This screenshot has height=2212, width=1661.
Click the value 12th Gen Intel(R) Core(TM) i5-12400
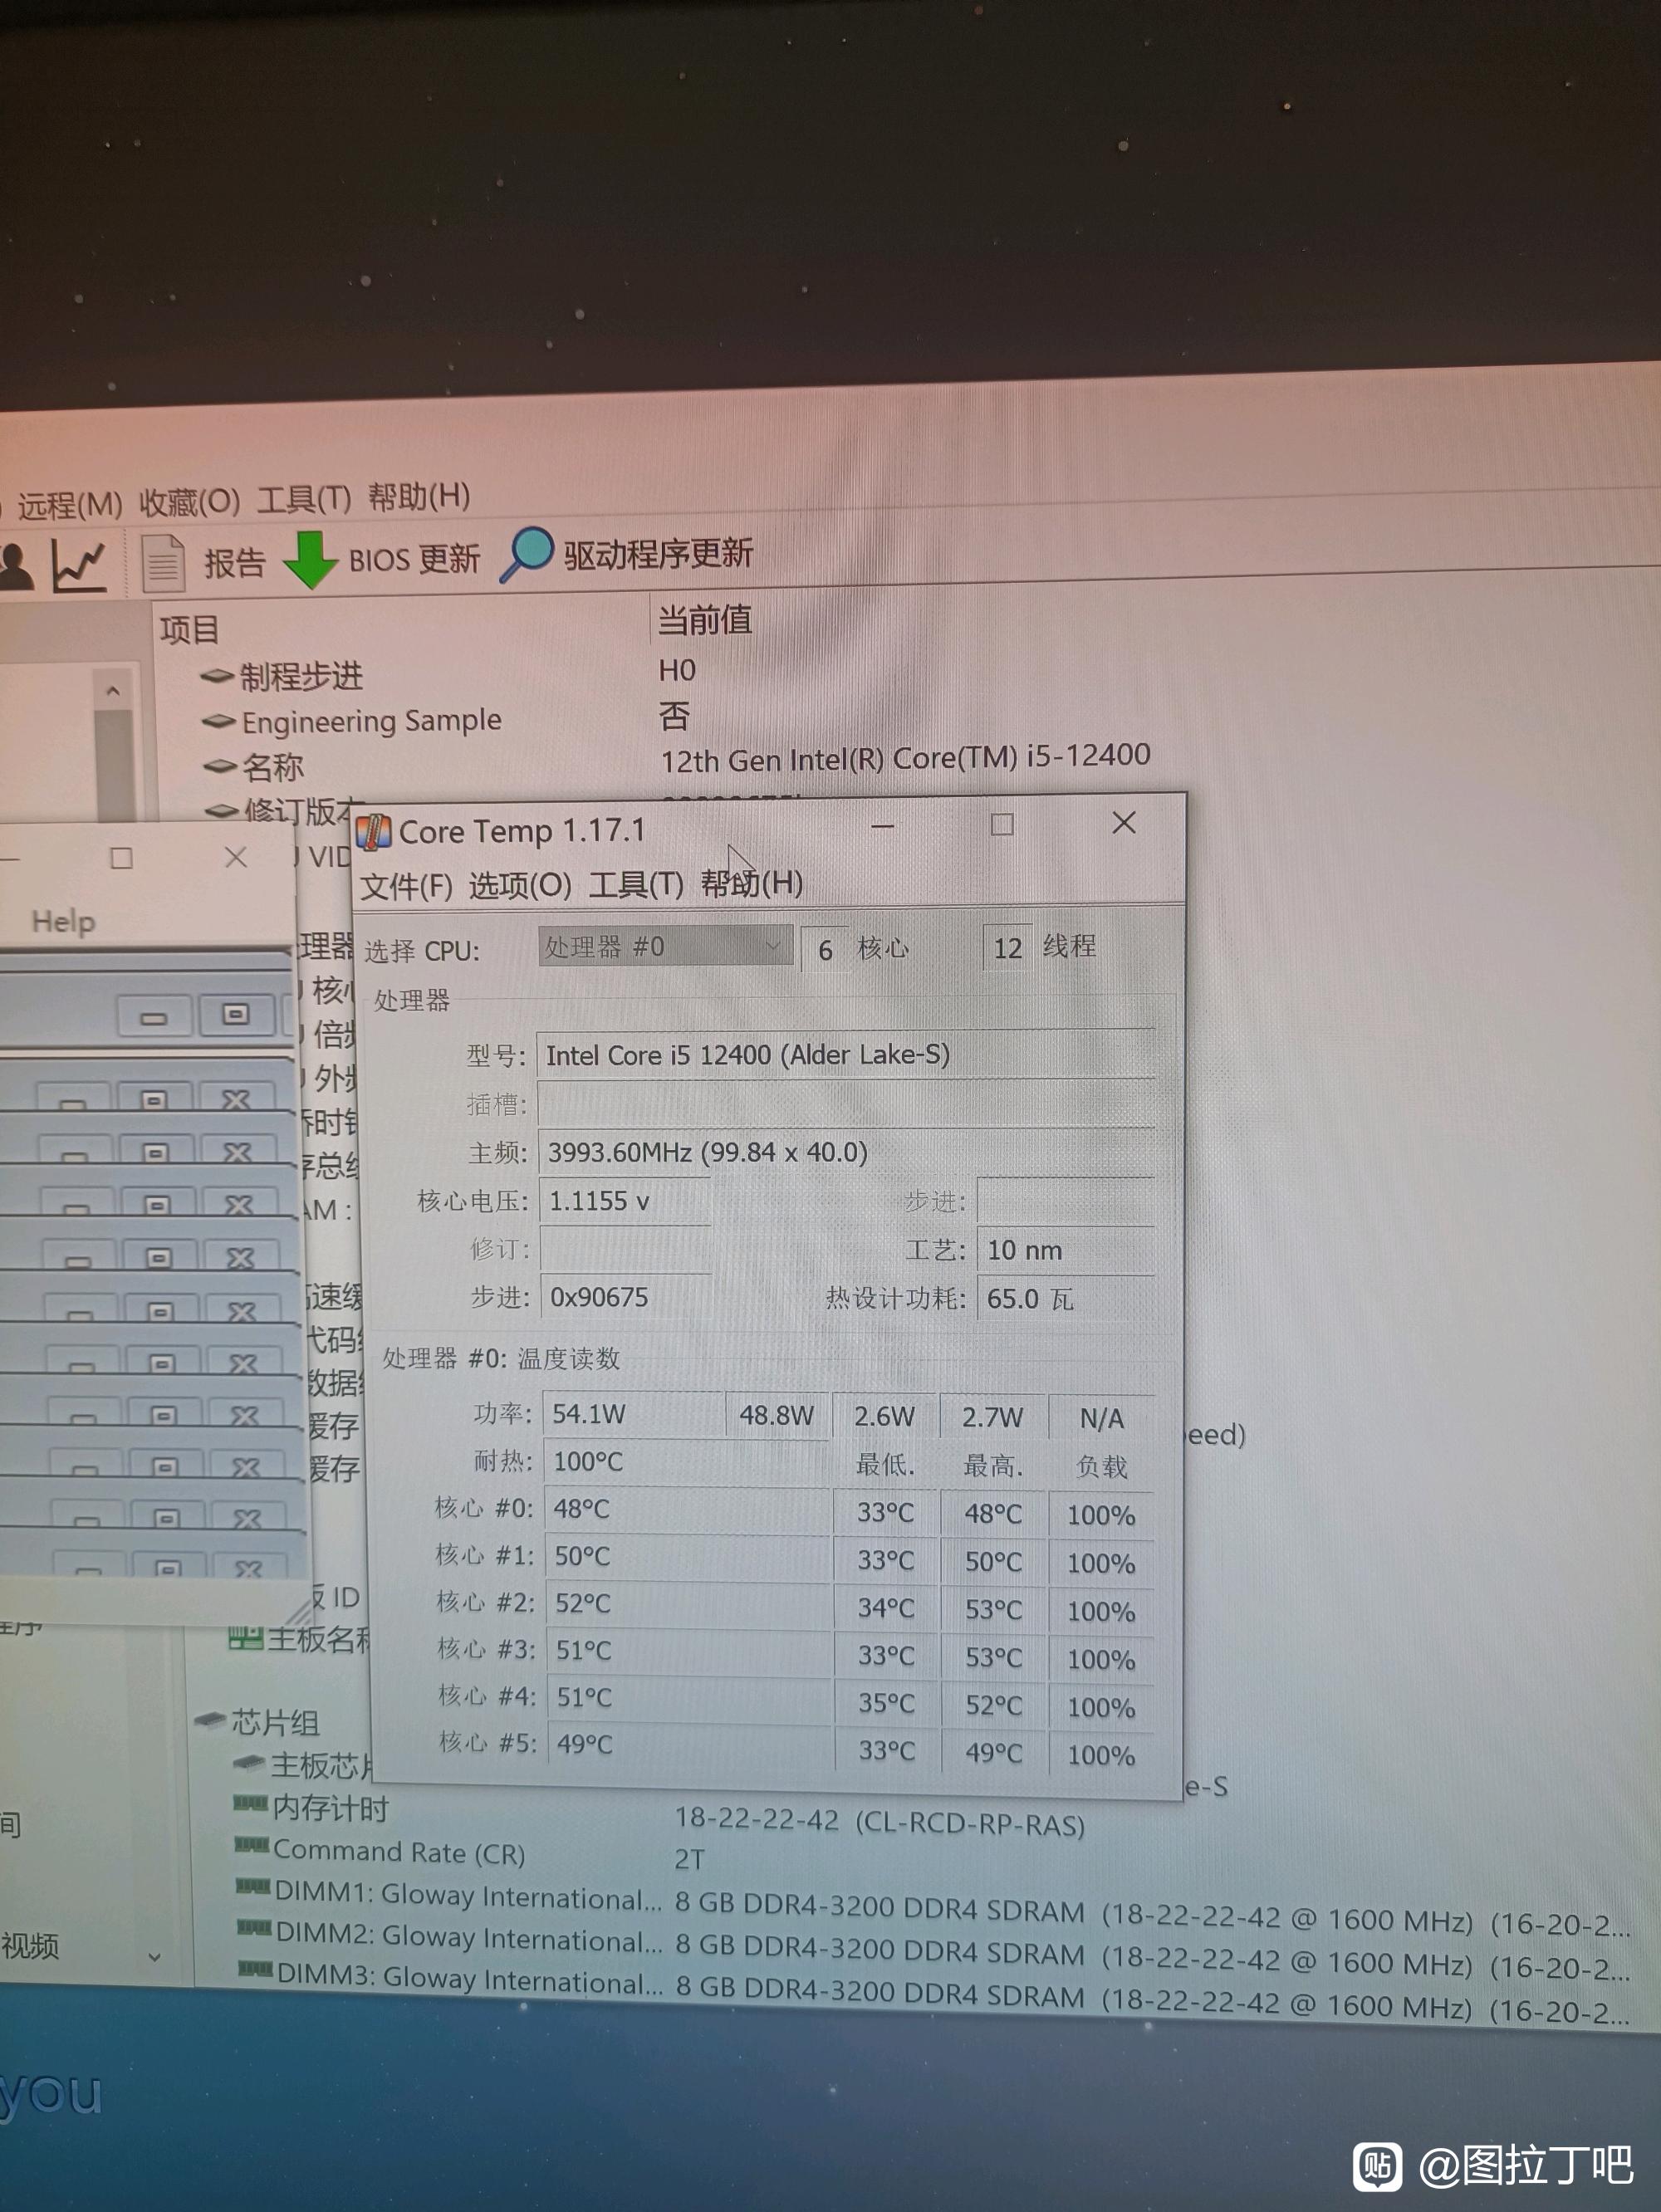pyautogui.click(x=905, y=757)
